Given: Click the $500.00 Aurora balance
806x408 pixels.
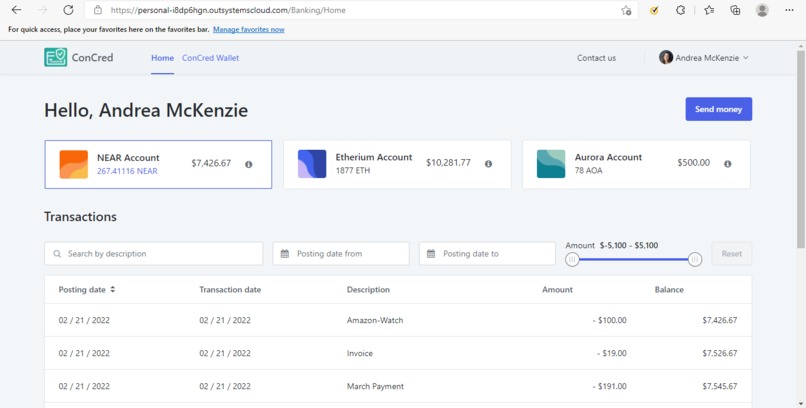Looking at the screenshot, I should tap(693, 163).
